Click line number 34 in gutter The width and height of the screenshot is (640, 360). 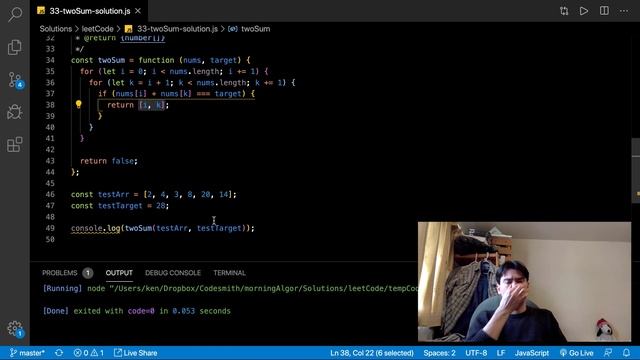coord(50,60)
